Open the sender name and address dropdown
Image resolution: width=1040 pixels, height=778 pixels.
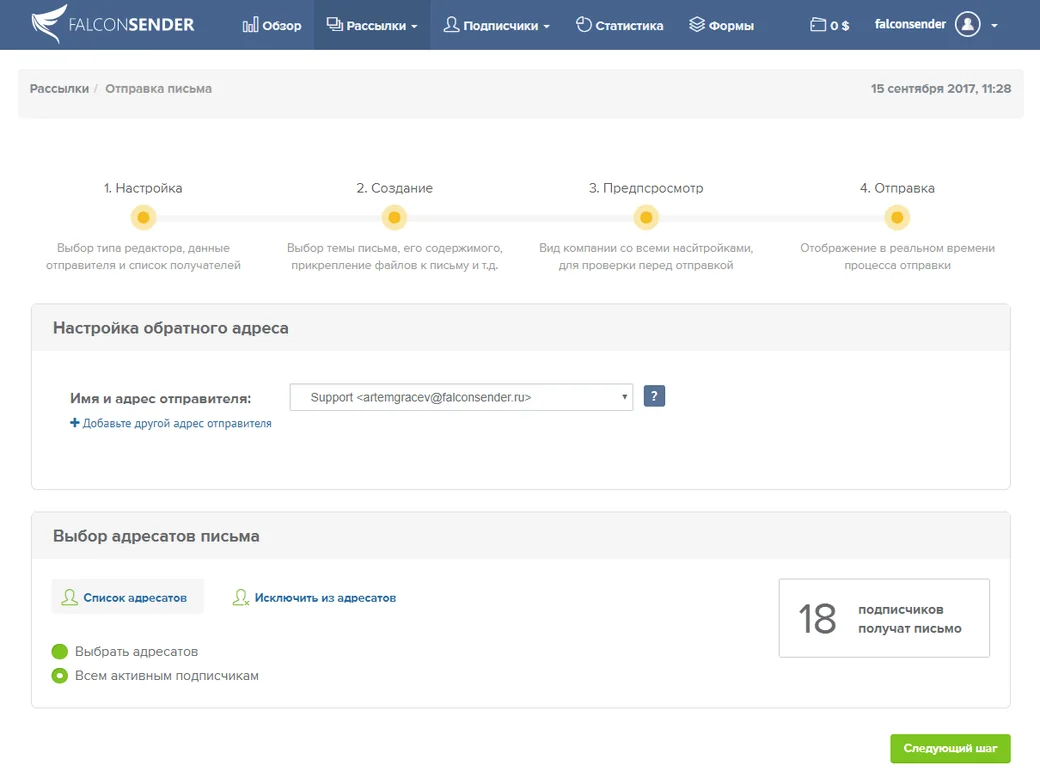pyautogui.click(x=462, y=397)
